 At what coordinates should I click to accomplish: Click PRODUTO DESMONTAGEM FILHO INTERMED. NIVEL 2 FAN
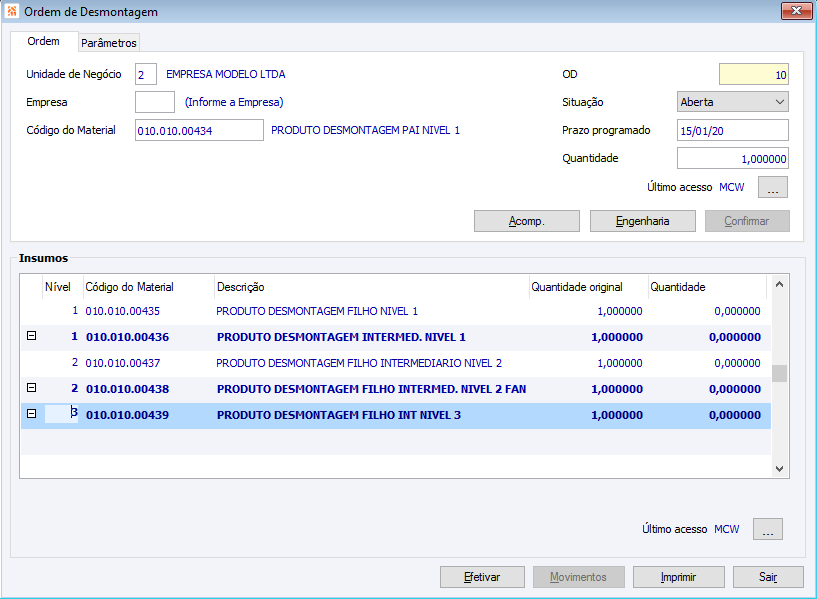coord(372,390)
